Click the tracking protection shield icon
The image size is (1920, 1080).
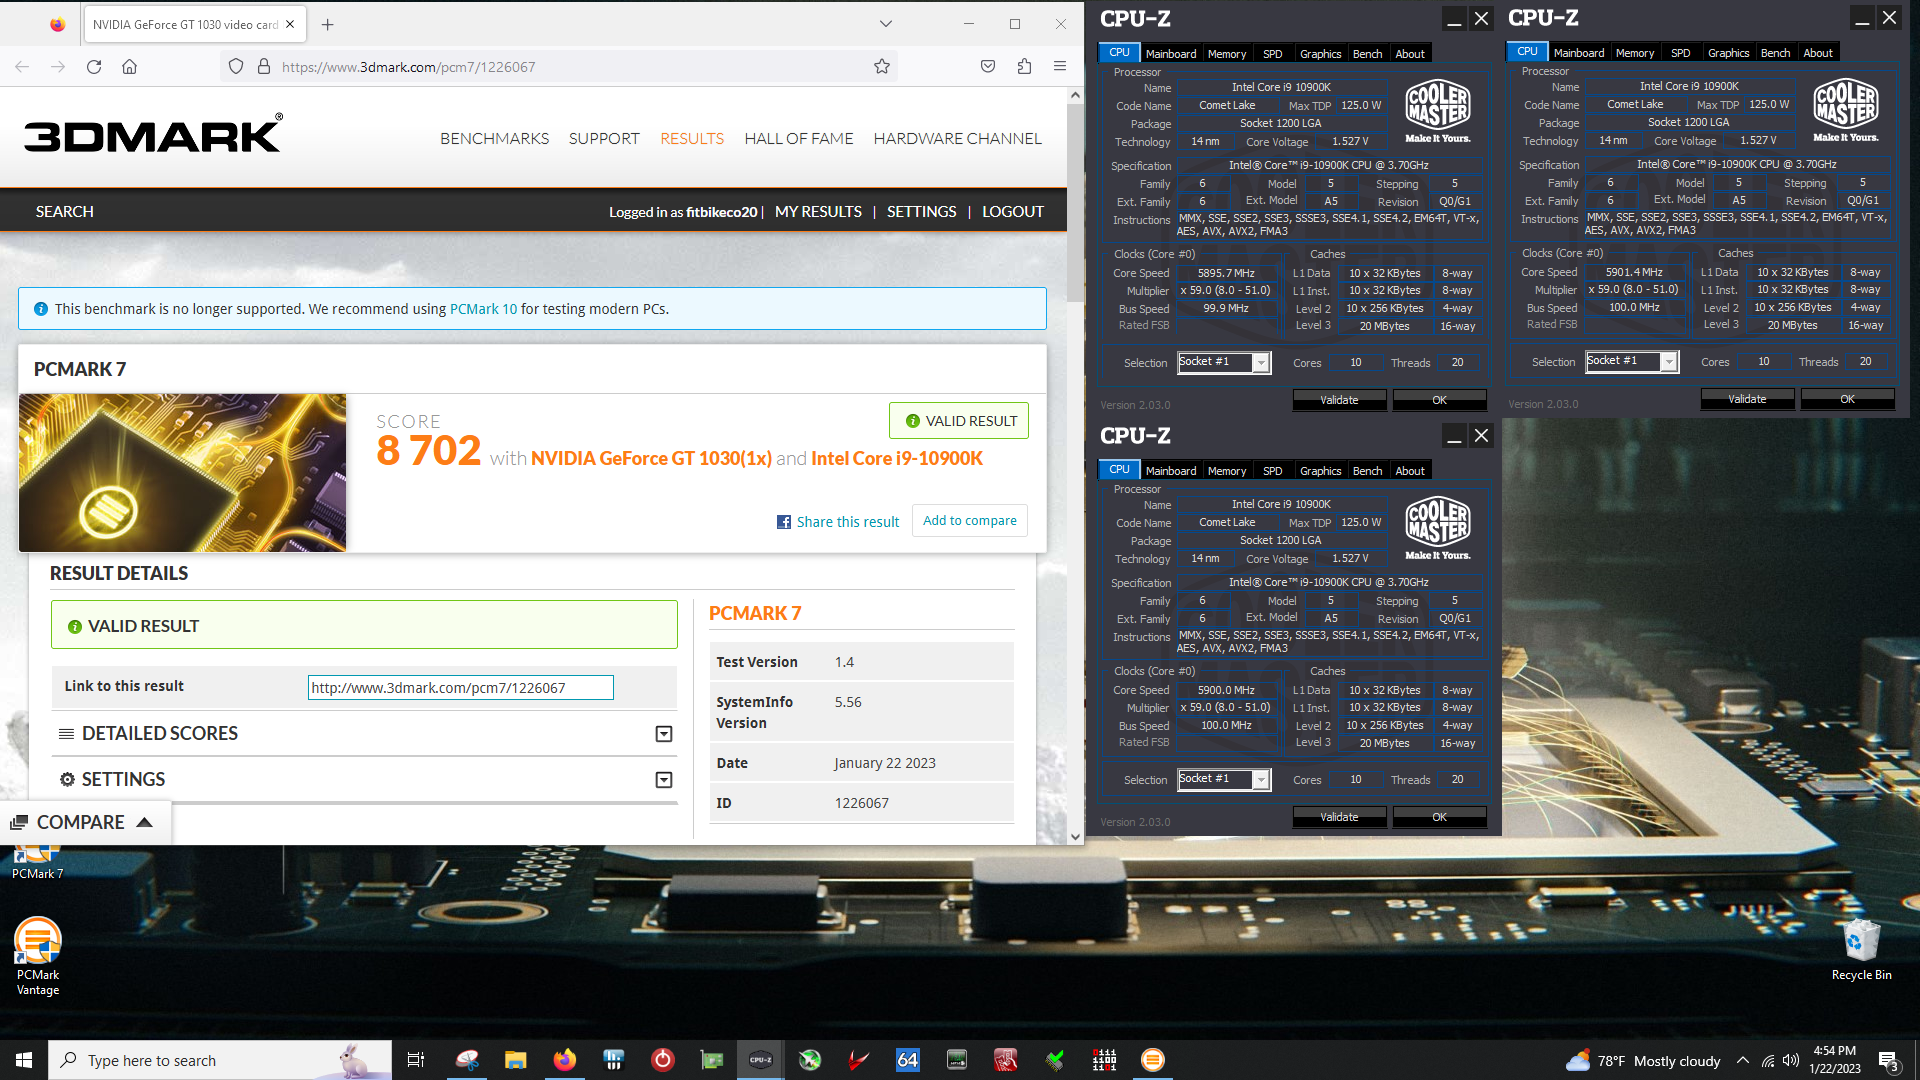tap(236, 66)
